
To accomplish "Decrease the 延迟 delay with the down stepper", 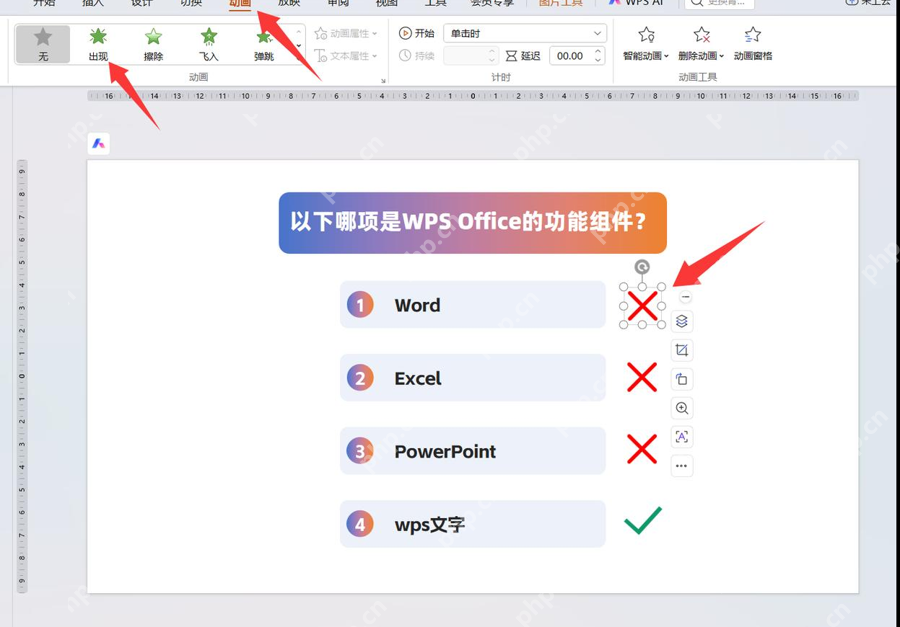I will 598,60.
